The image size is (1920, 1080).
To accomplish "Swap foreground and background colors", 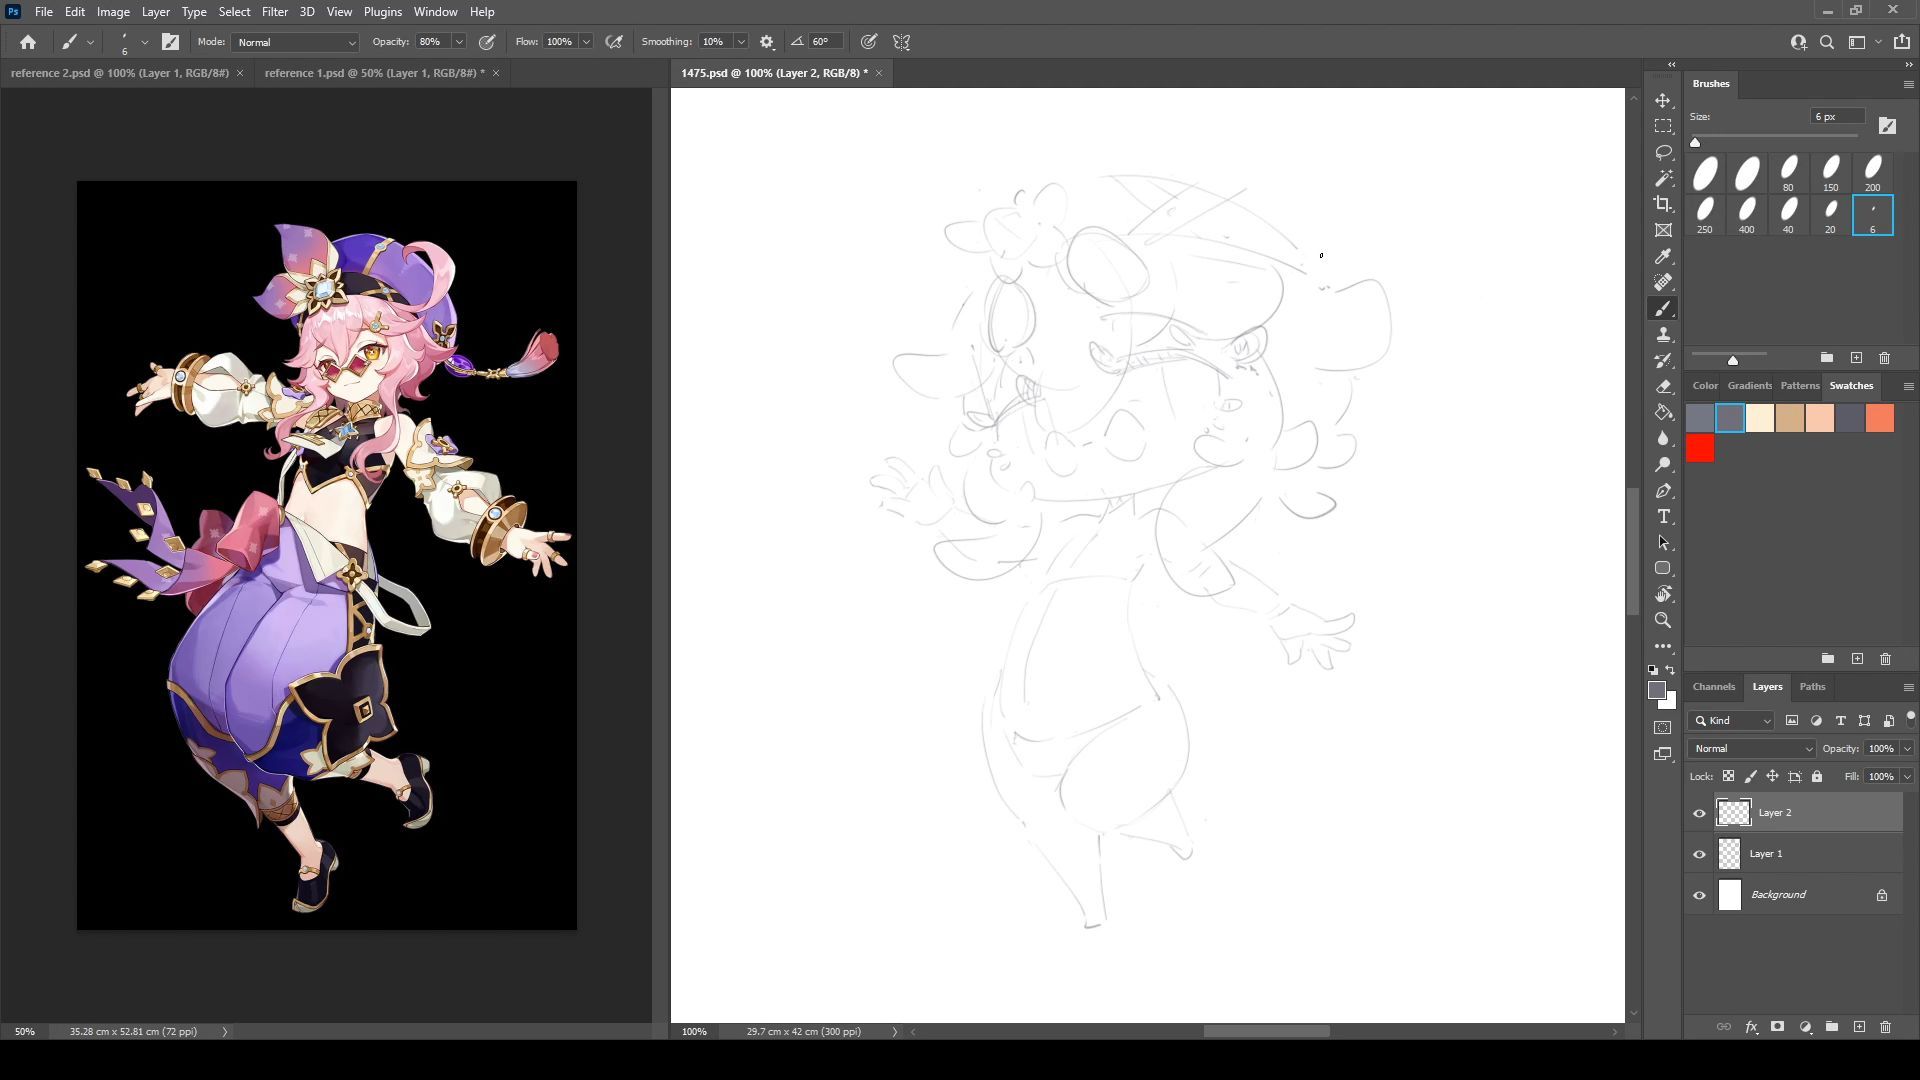I will tap(1670, 670).
